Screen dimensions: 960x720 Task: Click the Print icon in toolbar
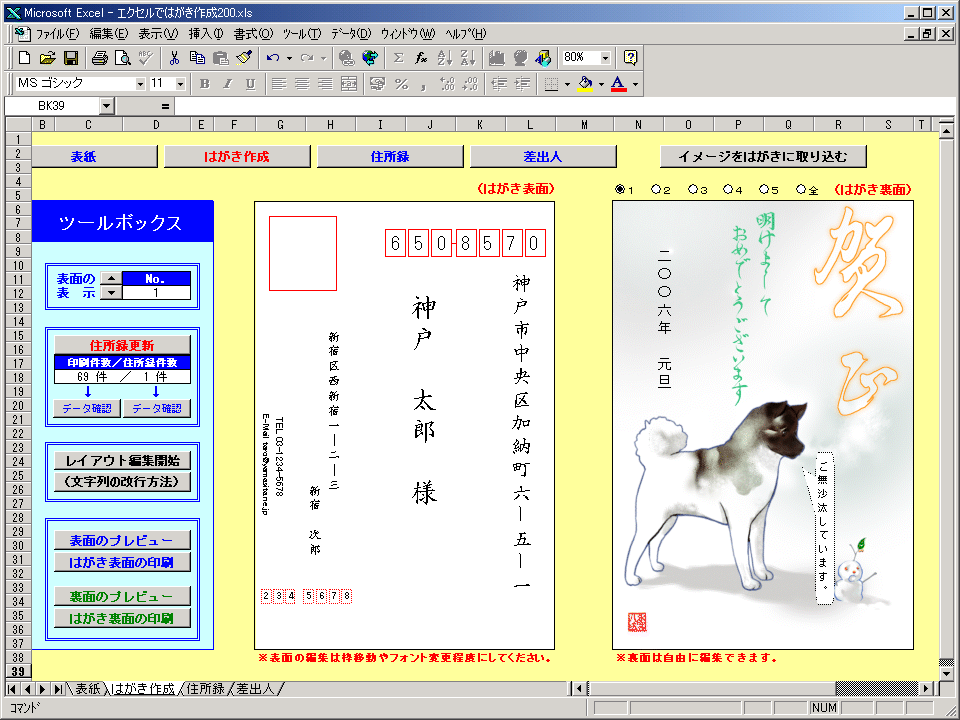coord(100,58)
